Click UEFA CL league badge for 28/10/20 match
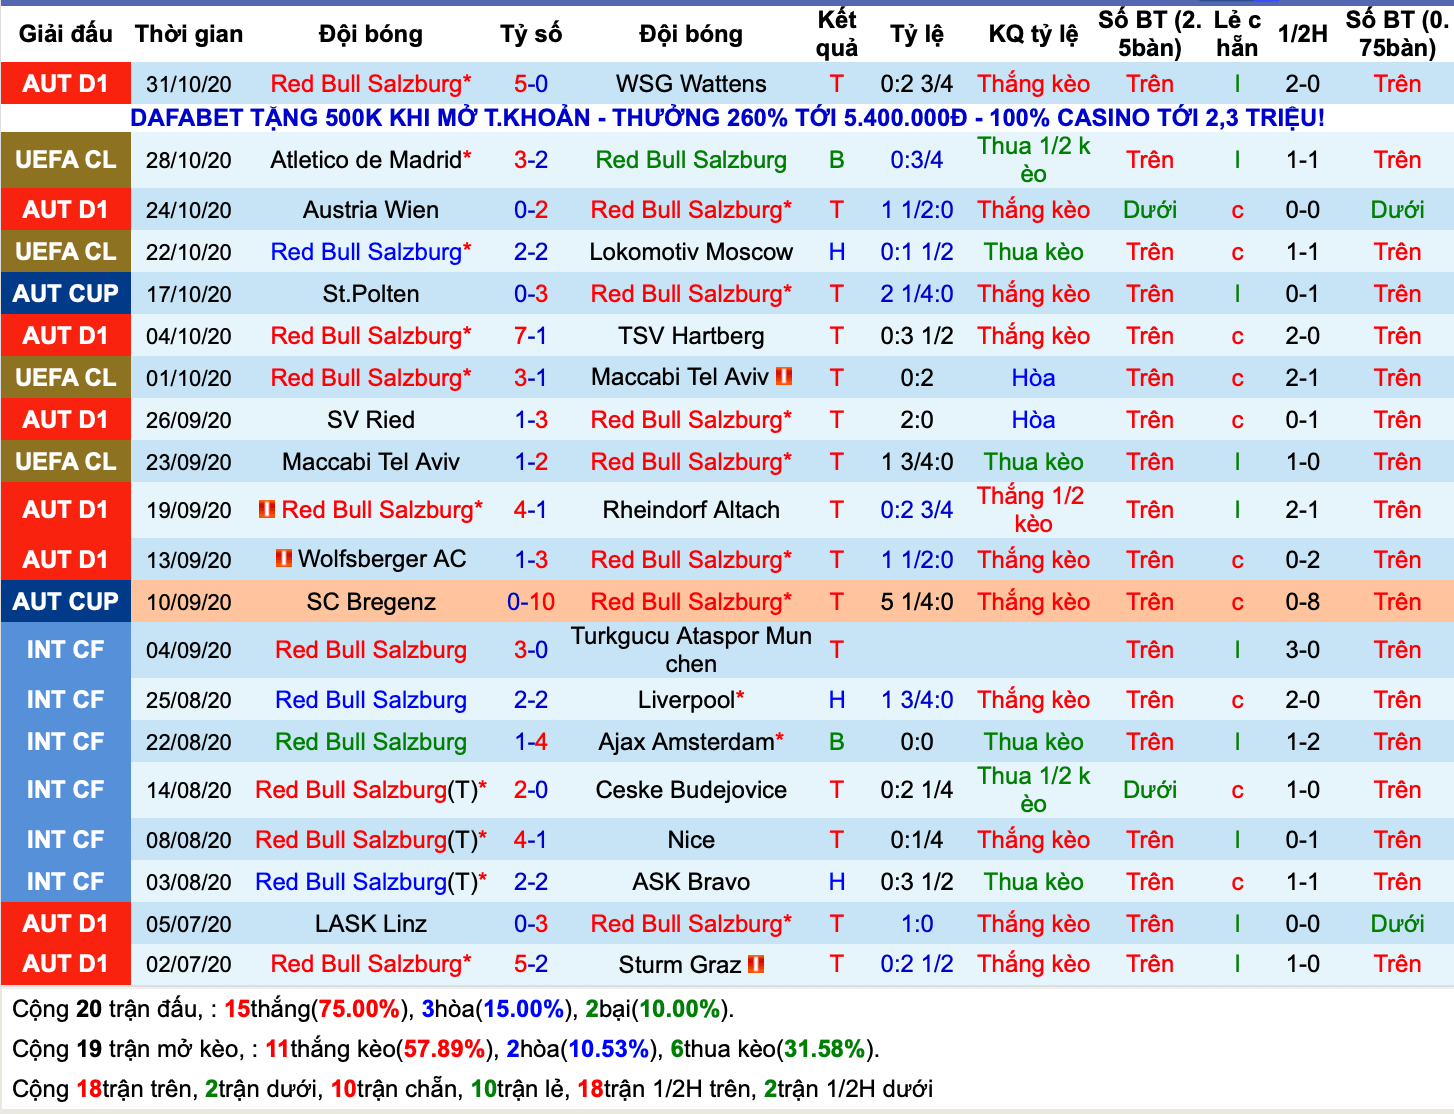Image resolution: width=1454 pixels, height=1114 pixels. point(66,160)
